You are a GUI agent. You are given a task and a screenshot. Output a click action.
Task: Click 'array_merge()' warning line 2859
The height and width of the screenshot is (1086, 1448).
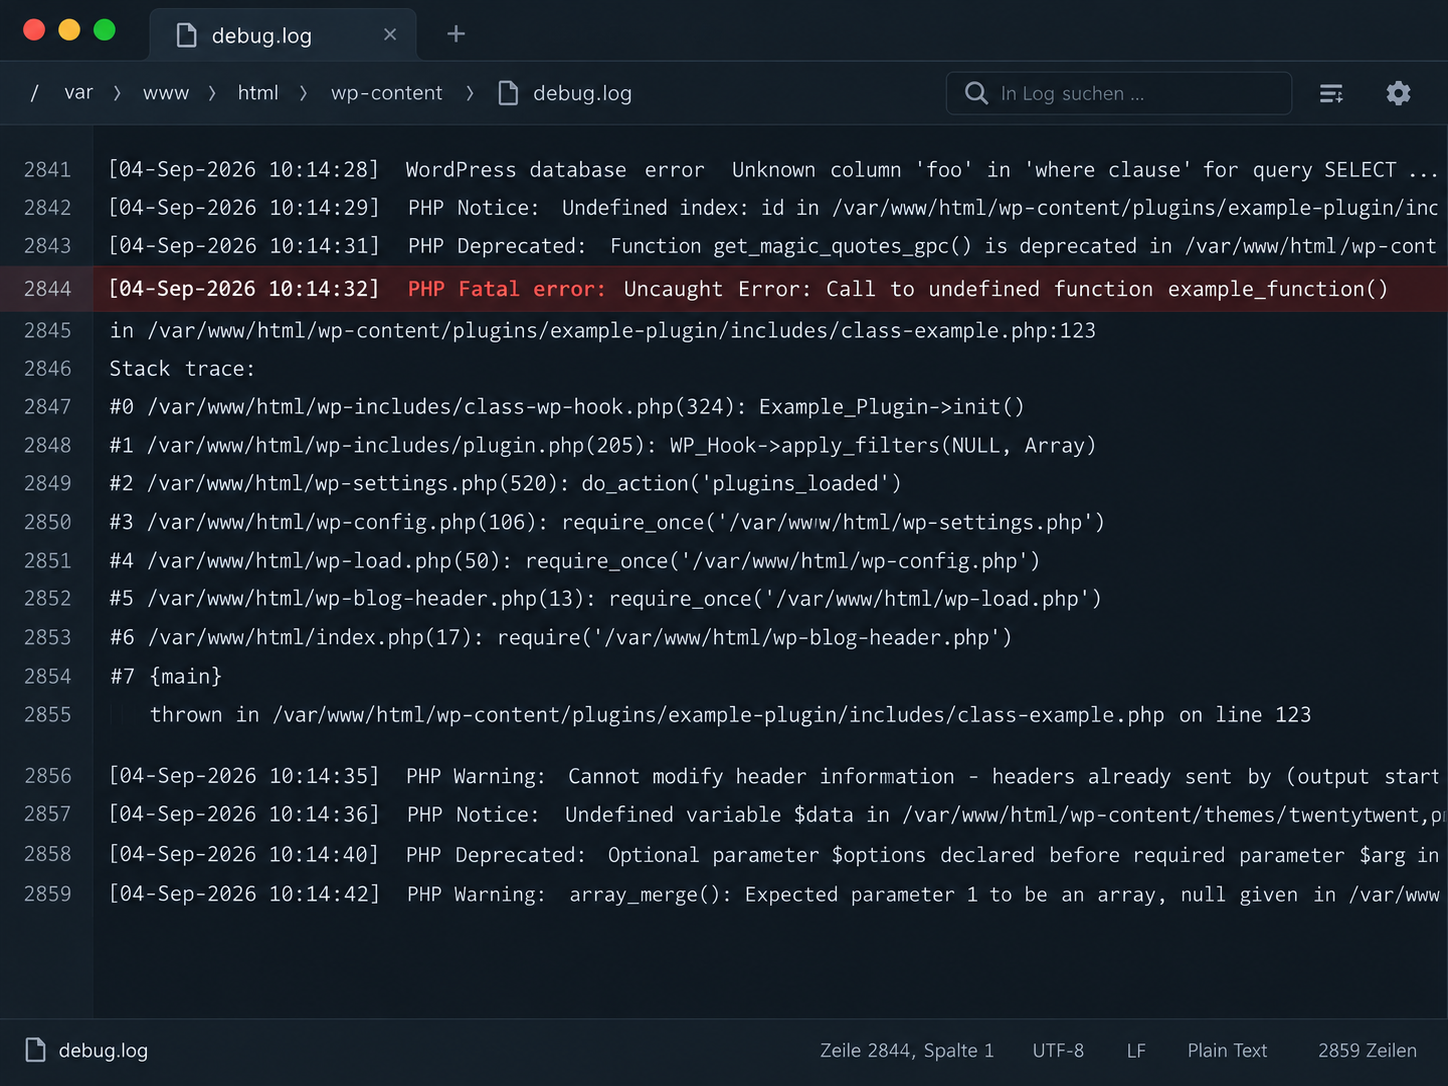point(772,894)
